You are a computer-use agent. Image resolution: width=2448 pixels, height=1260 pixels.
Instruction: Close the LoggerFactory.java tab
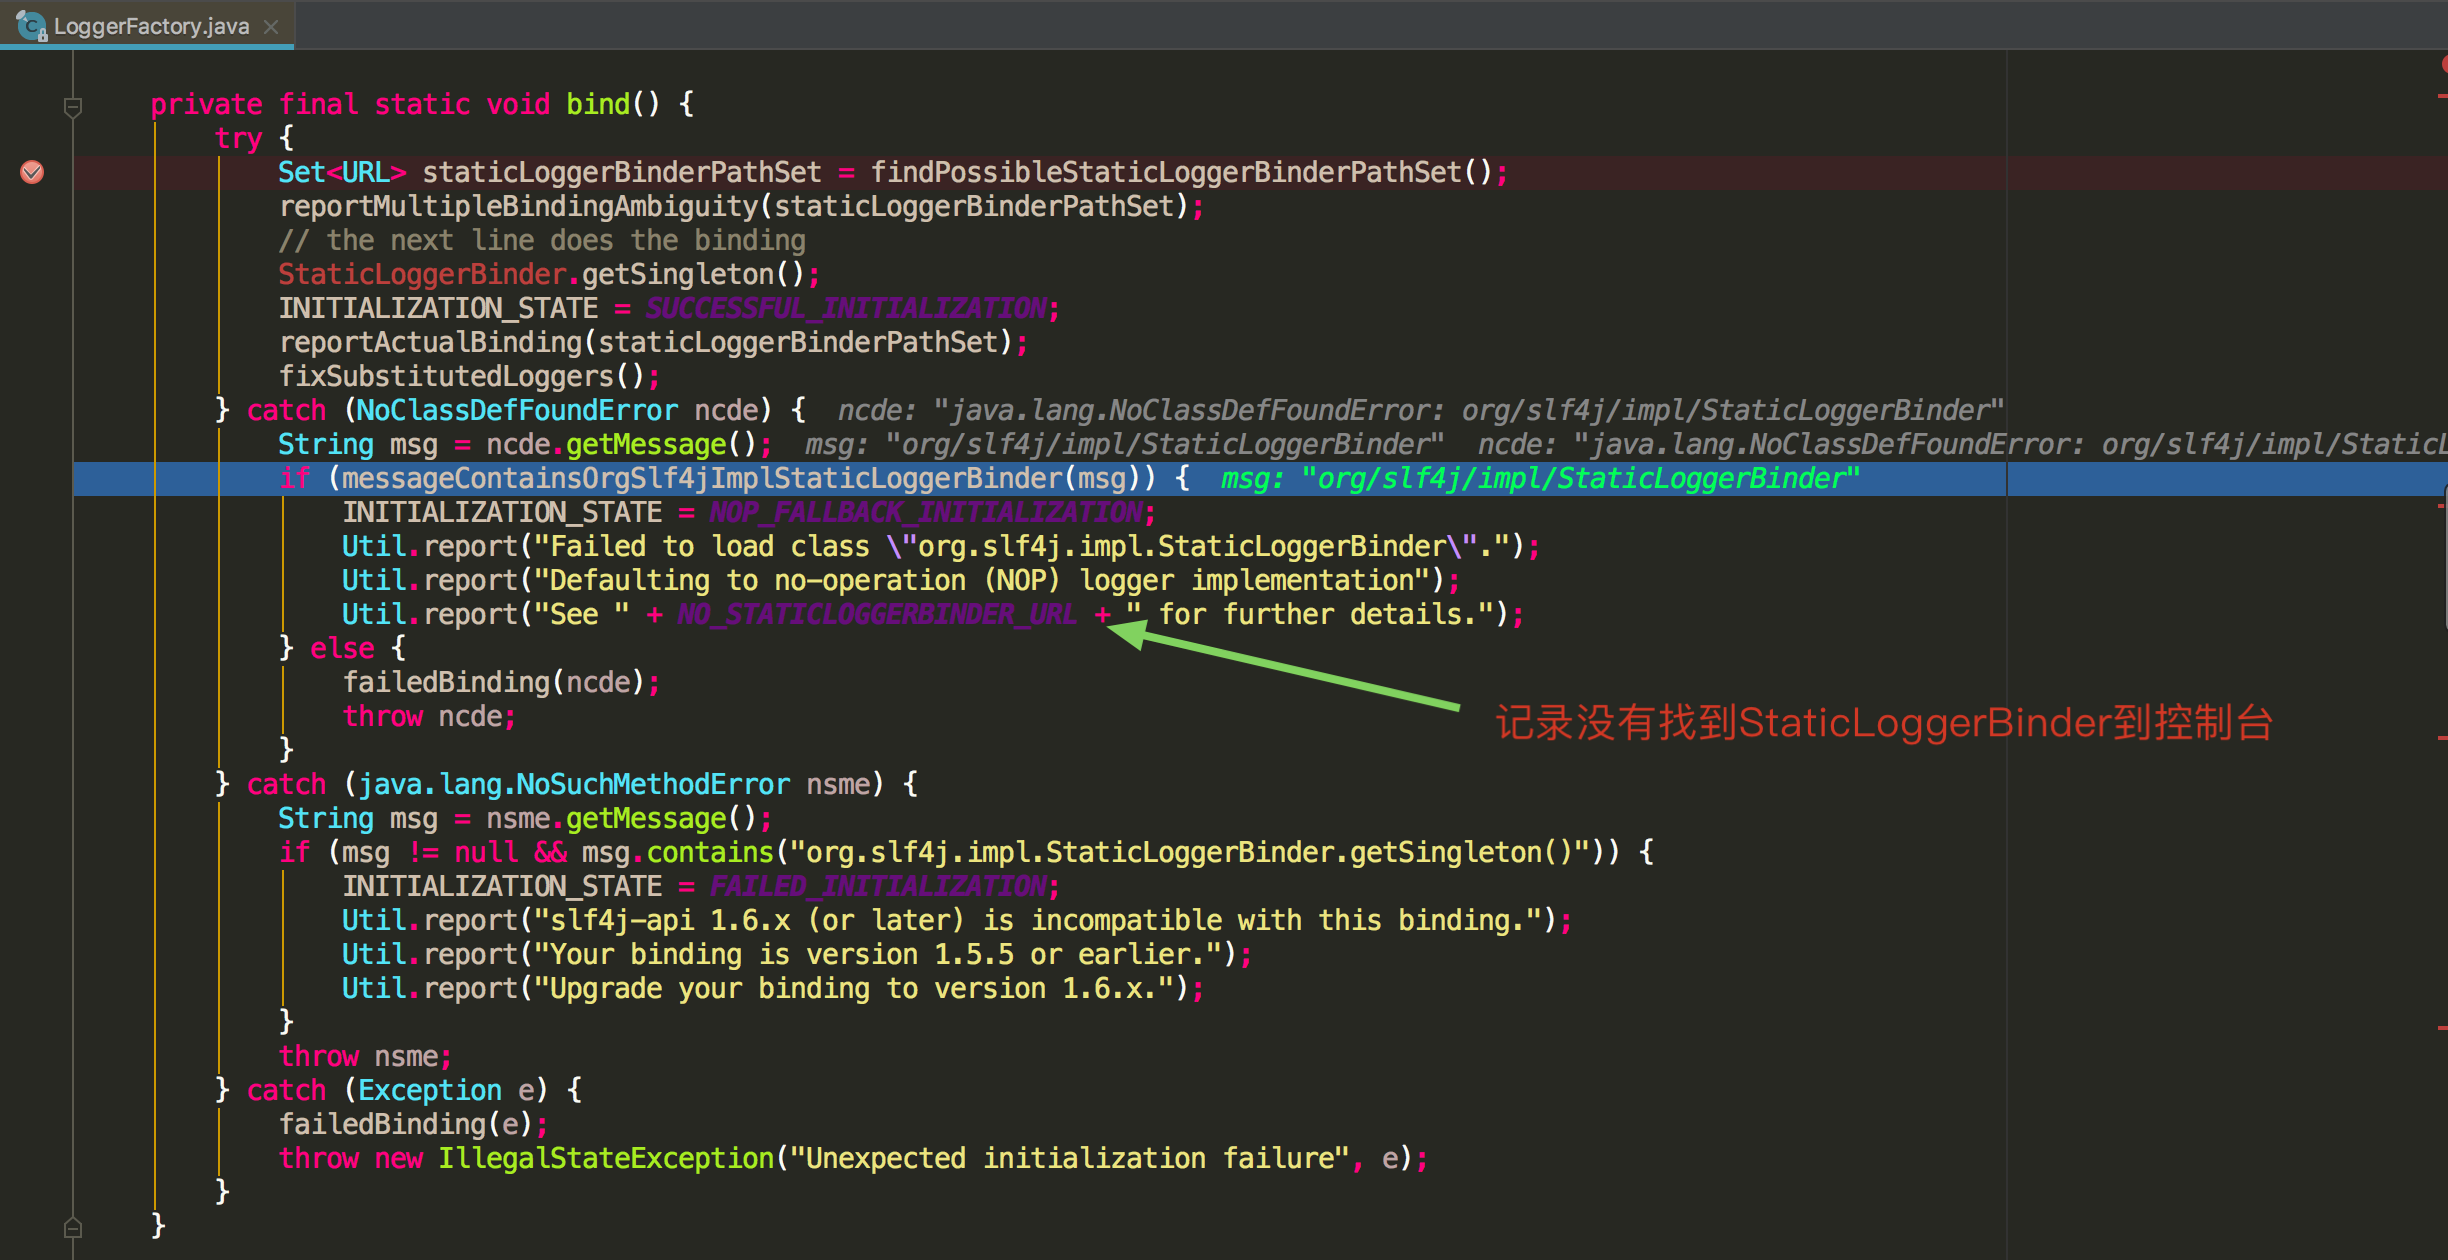(271, 26)
